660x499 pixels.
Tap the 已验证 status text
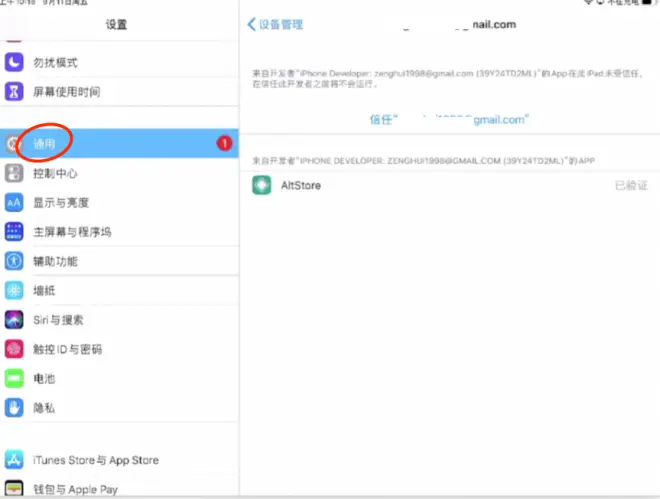pyautogui.click(x=631, y=186)
